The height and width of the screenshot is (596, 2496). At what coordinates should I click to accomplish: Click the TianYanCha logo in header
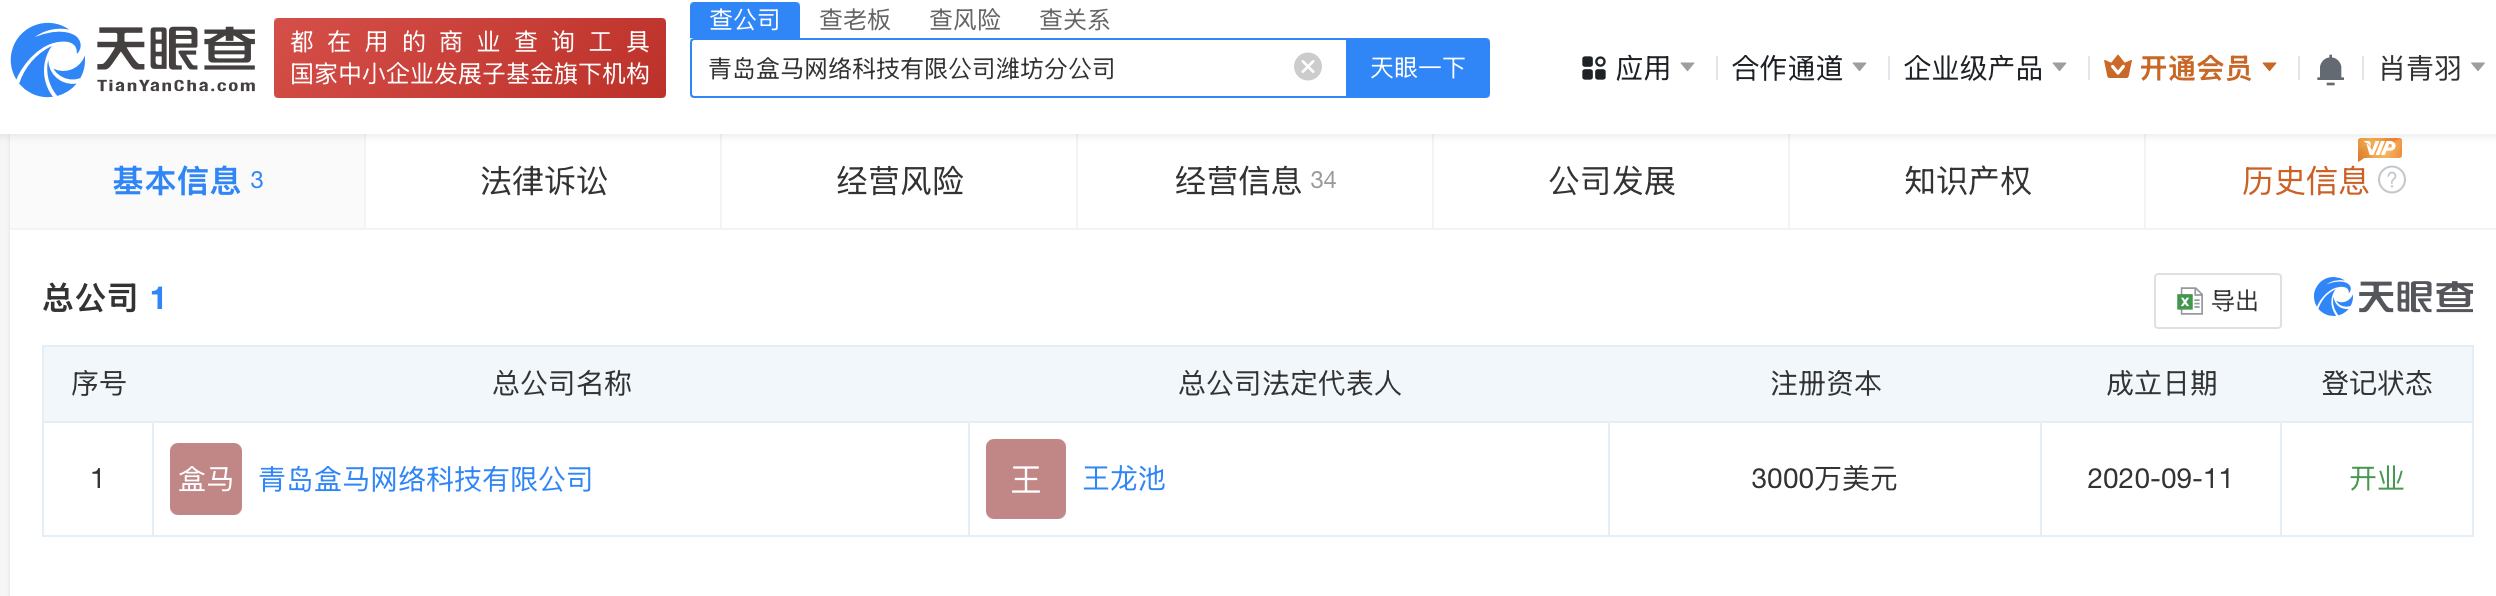click(133, 60)
